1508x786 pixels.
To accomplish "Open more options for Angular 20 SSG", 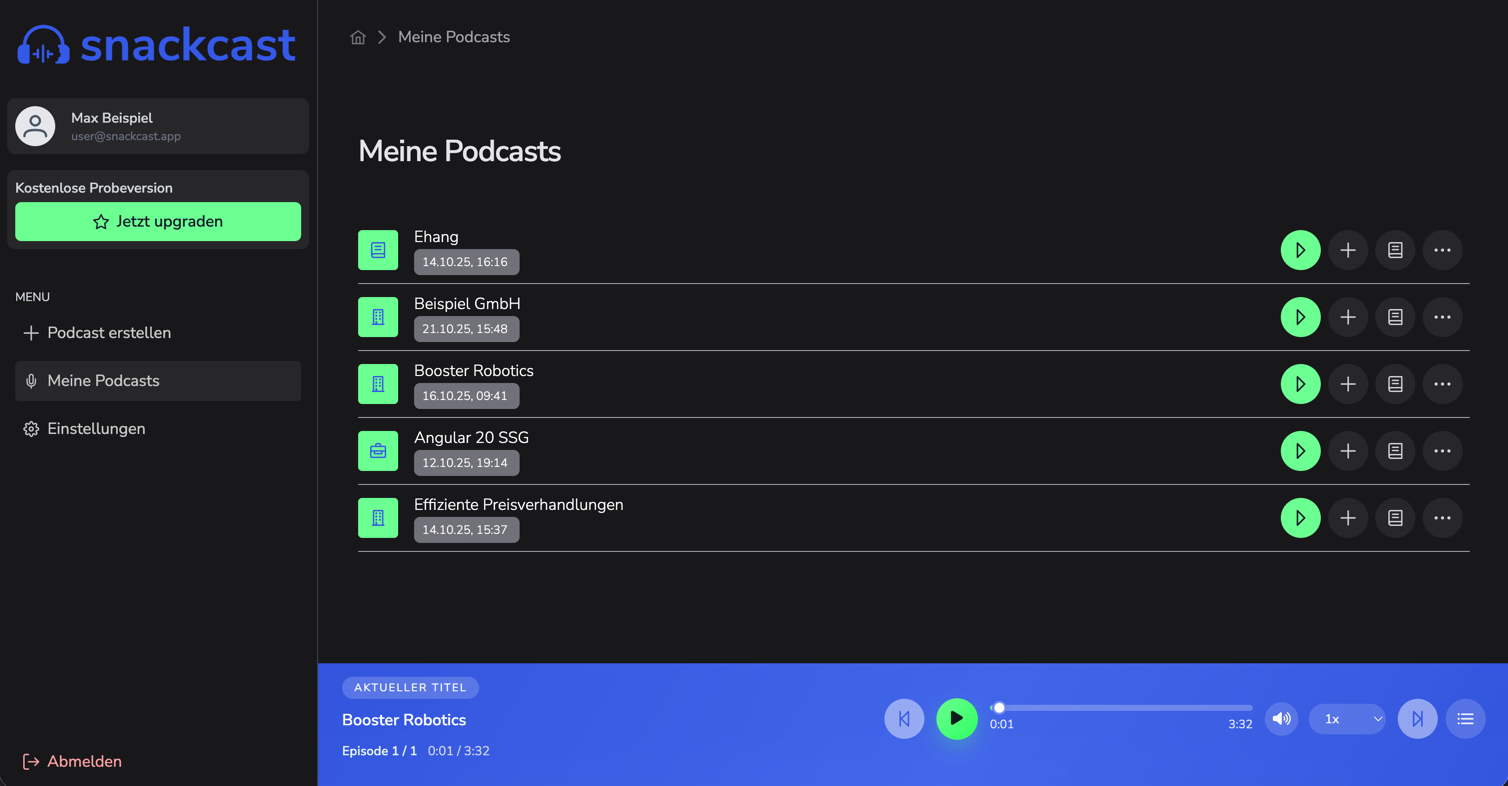I will [x=1442, y=450].
